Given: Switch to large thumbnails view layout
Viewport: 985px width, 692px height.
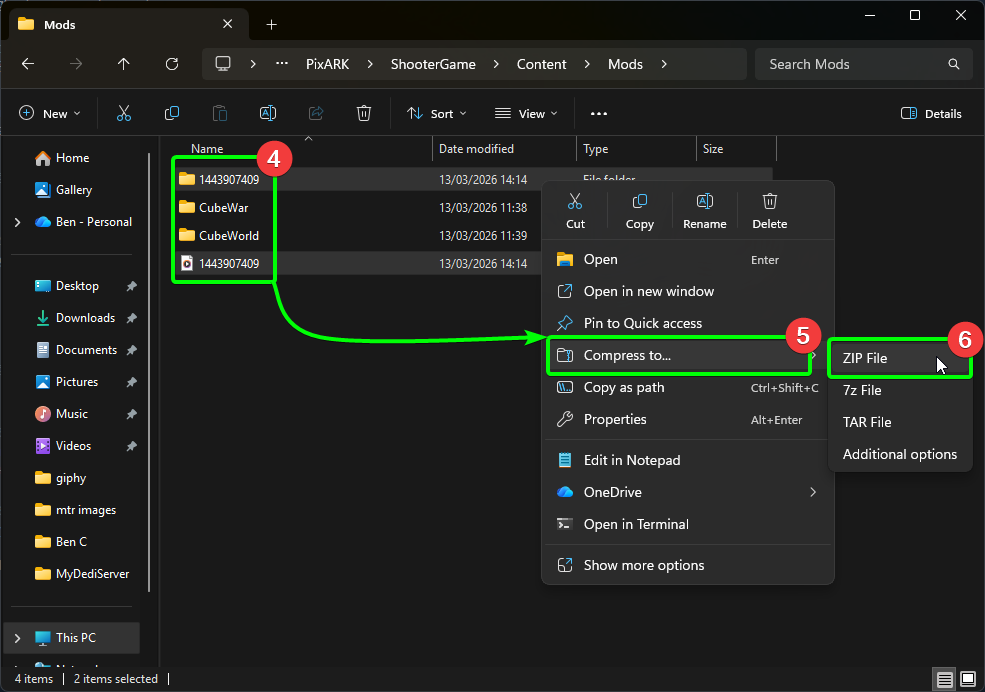Looking at the screenshot, I should tap(967, 679).
